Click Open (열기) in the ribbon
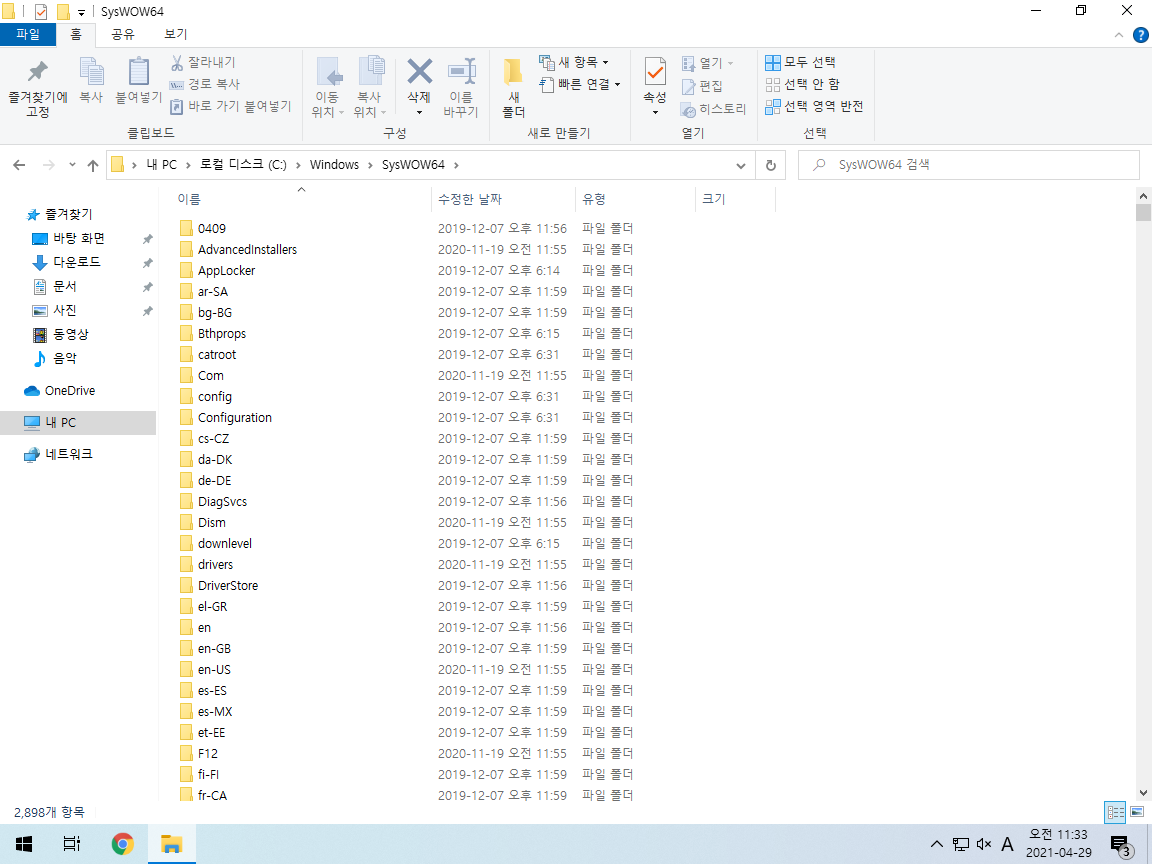 (707, 63)
